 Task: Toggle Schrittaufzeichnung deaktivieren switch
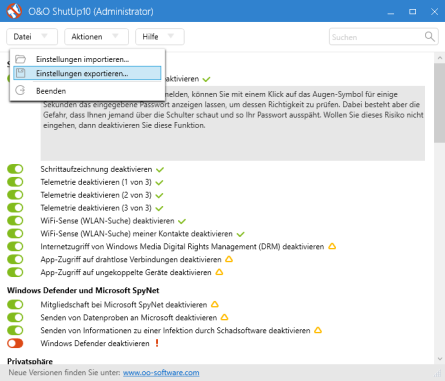point(15,169)
